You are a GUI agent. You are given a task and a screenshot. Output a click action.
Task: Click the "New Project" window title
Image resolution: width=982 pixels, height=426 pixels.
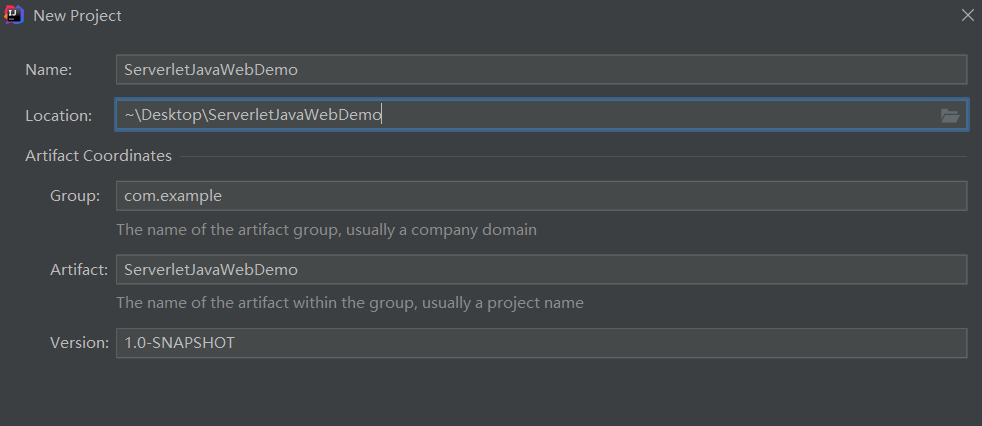coord(77,16)
